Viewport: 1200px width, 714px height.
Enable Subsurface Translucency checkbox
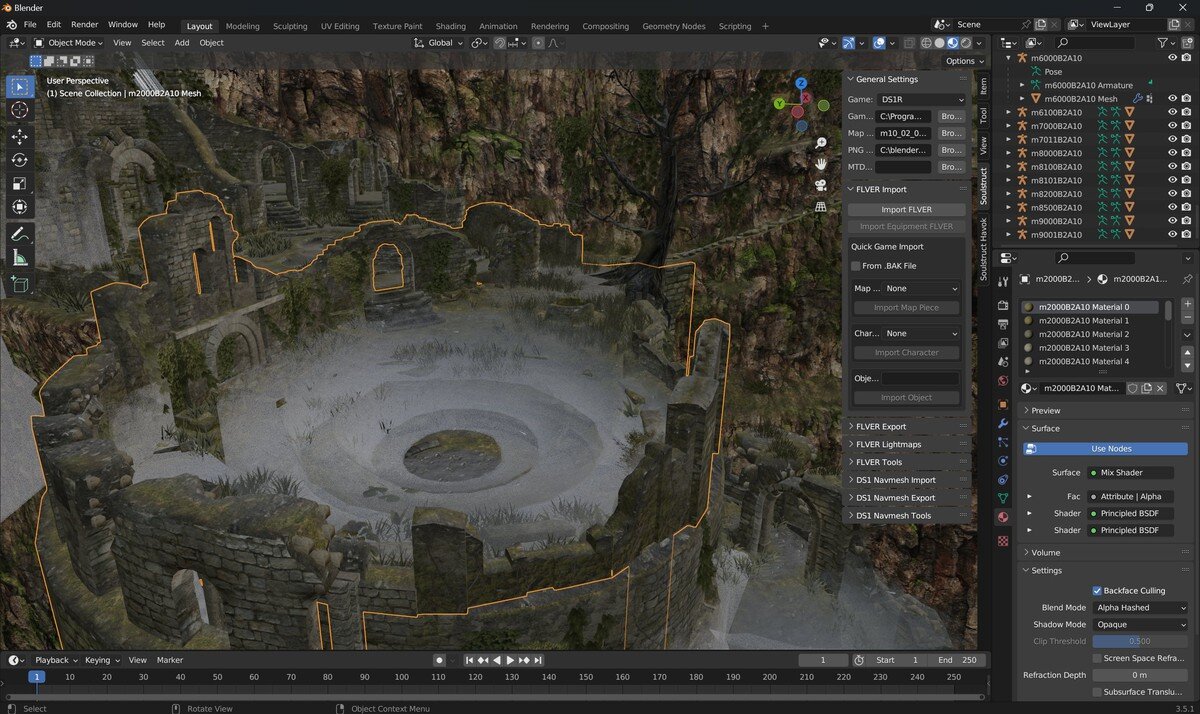pyautogui.click(x=1097, y=692)
